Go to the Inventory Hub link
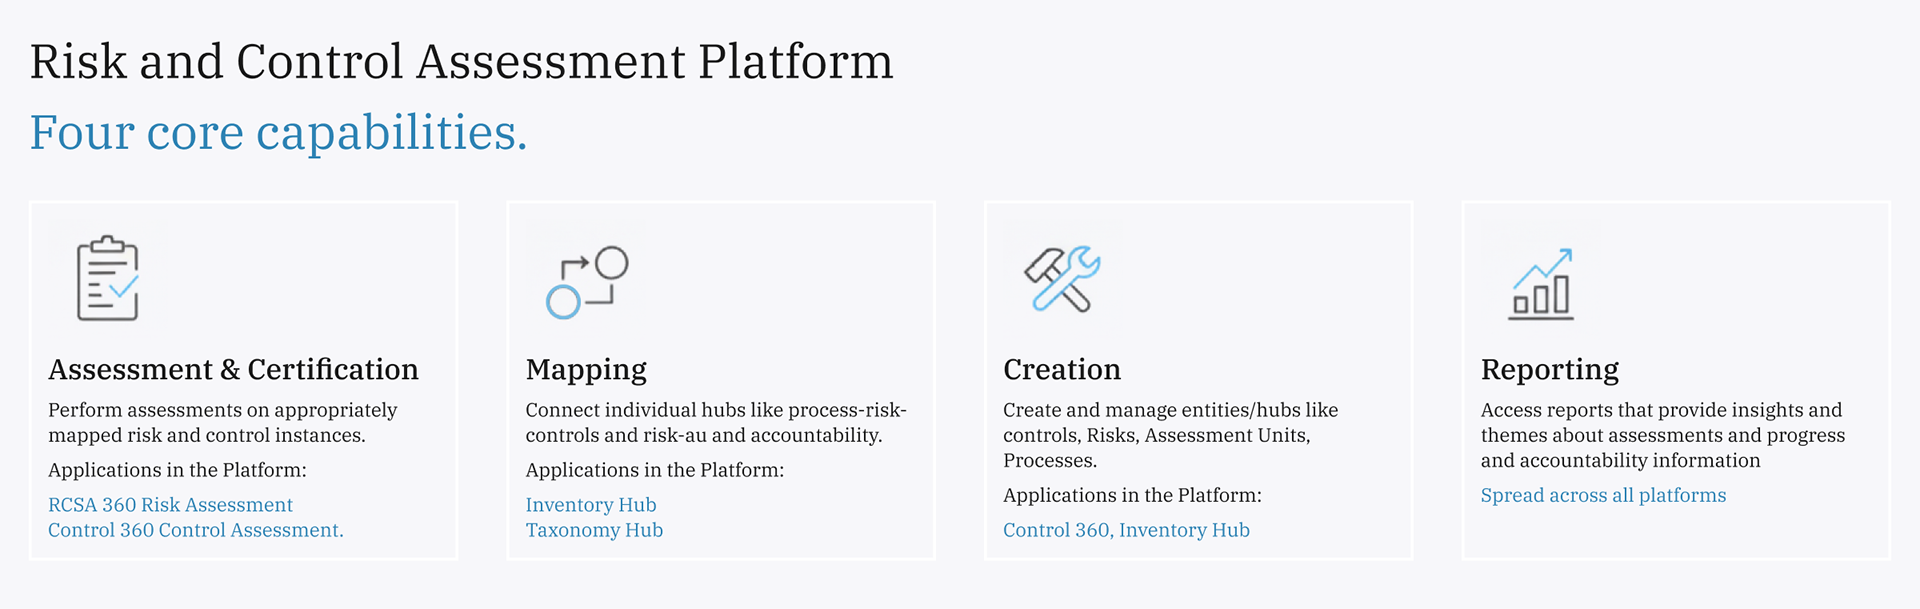The width and height of the screenshot is (1920, 609). point(591,505)
